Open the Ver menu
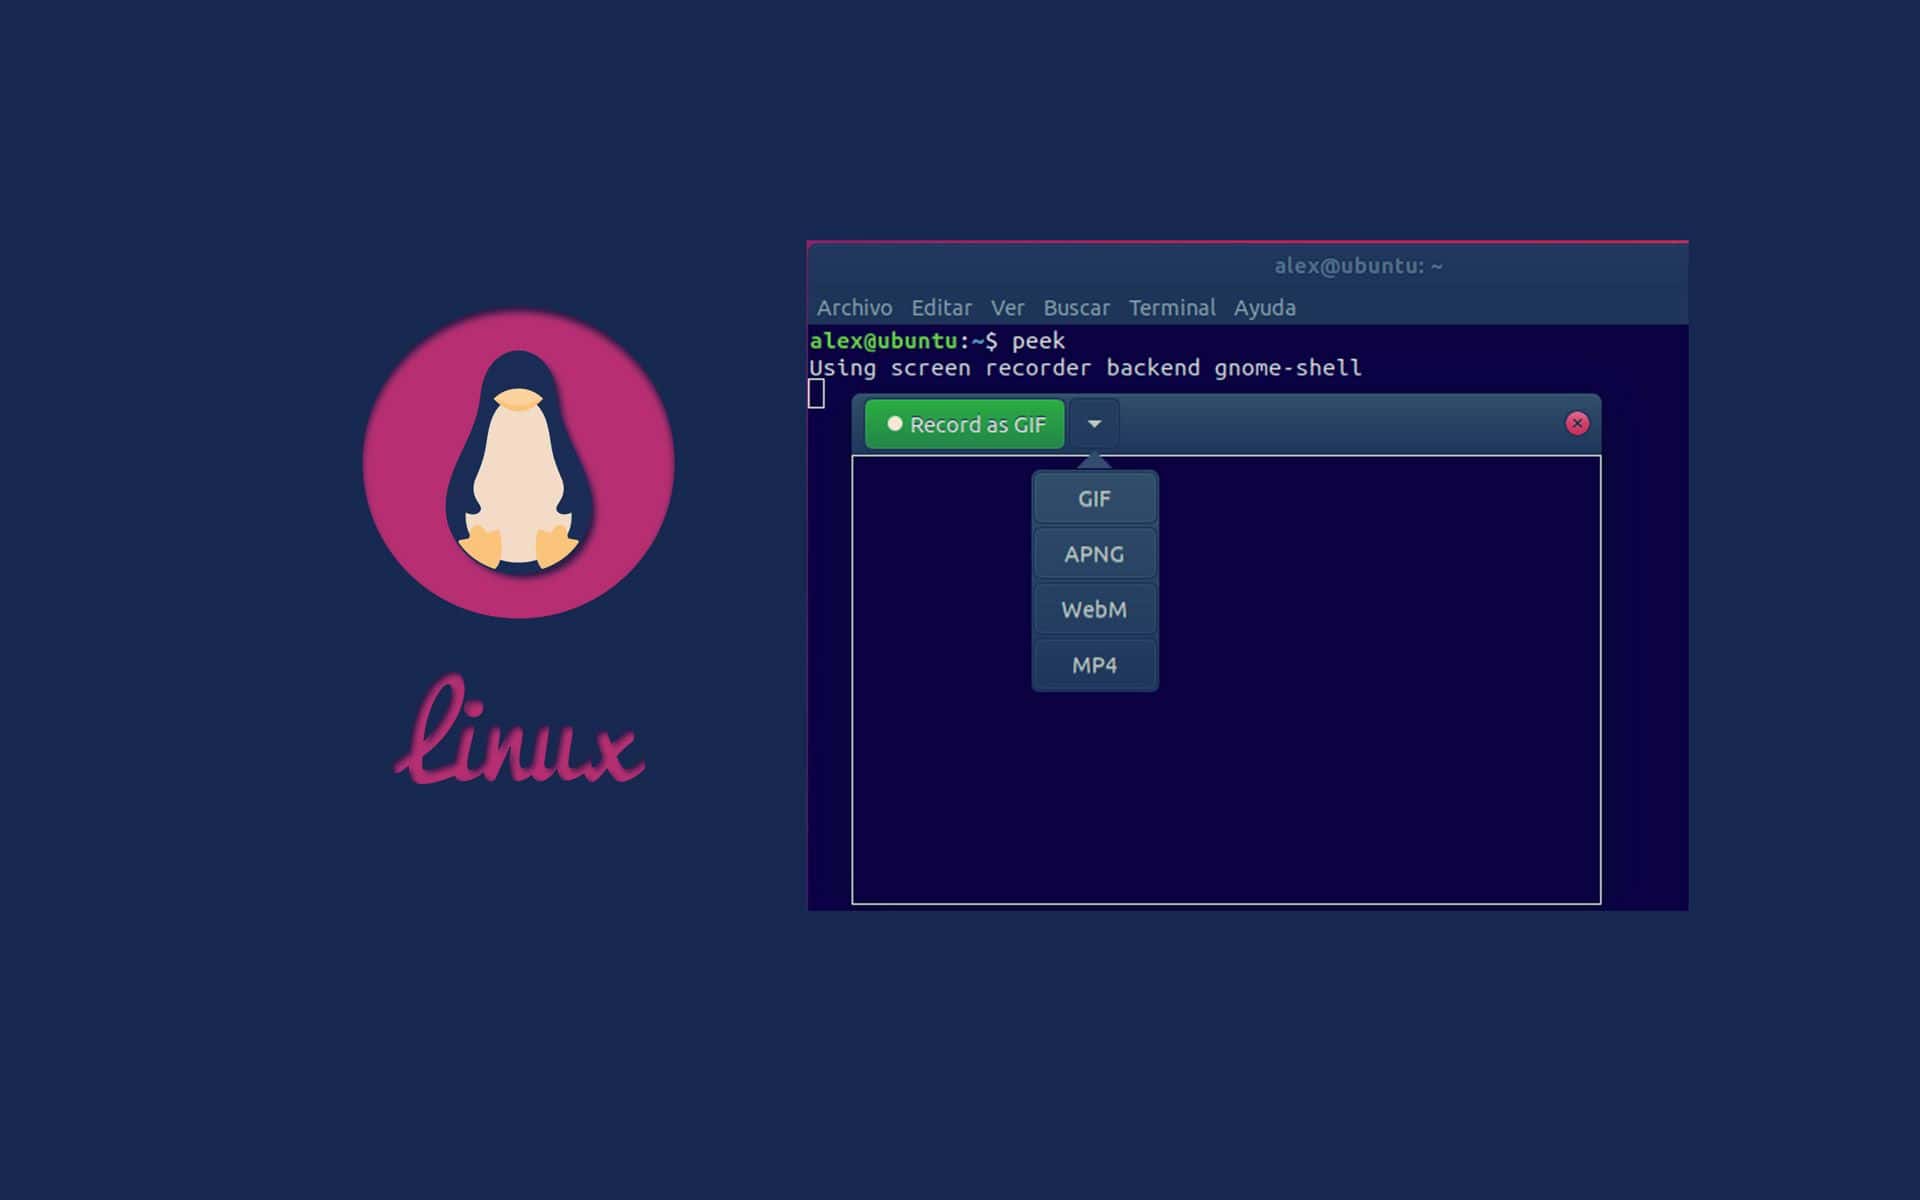 pyautogui.click(x=1007, y=308)
